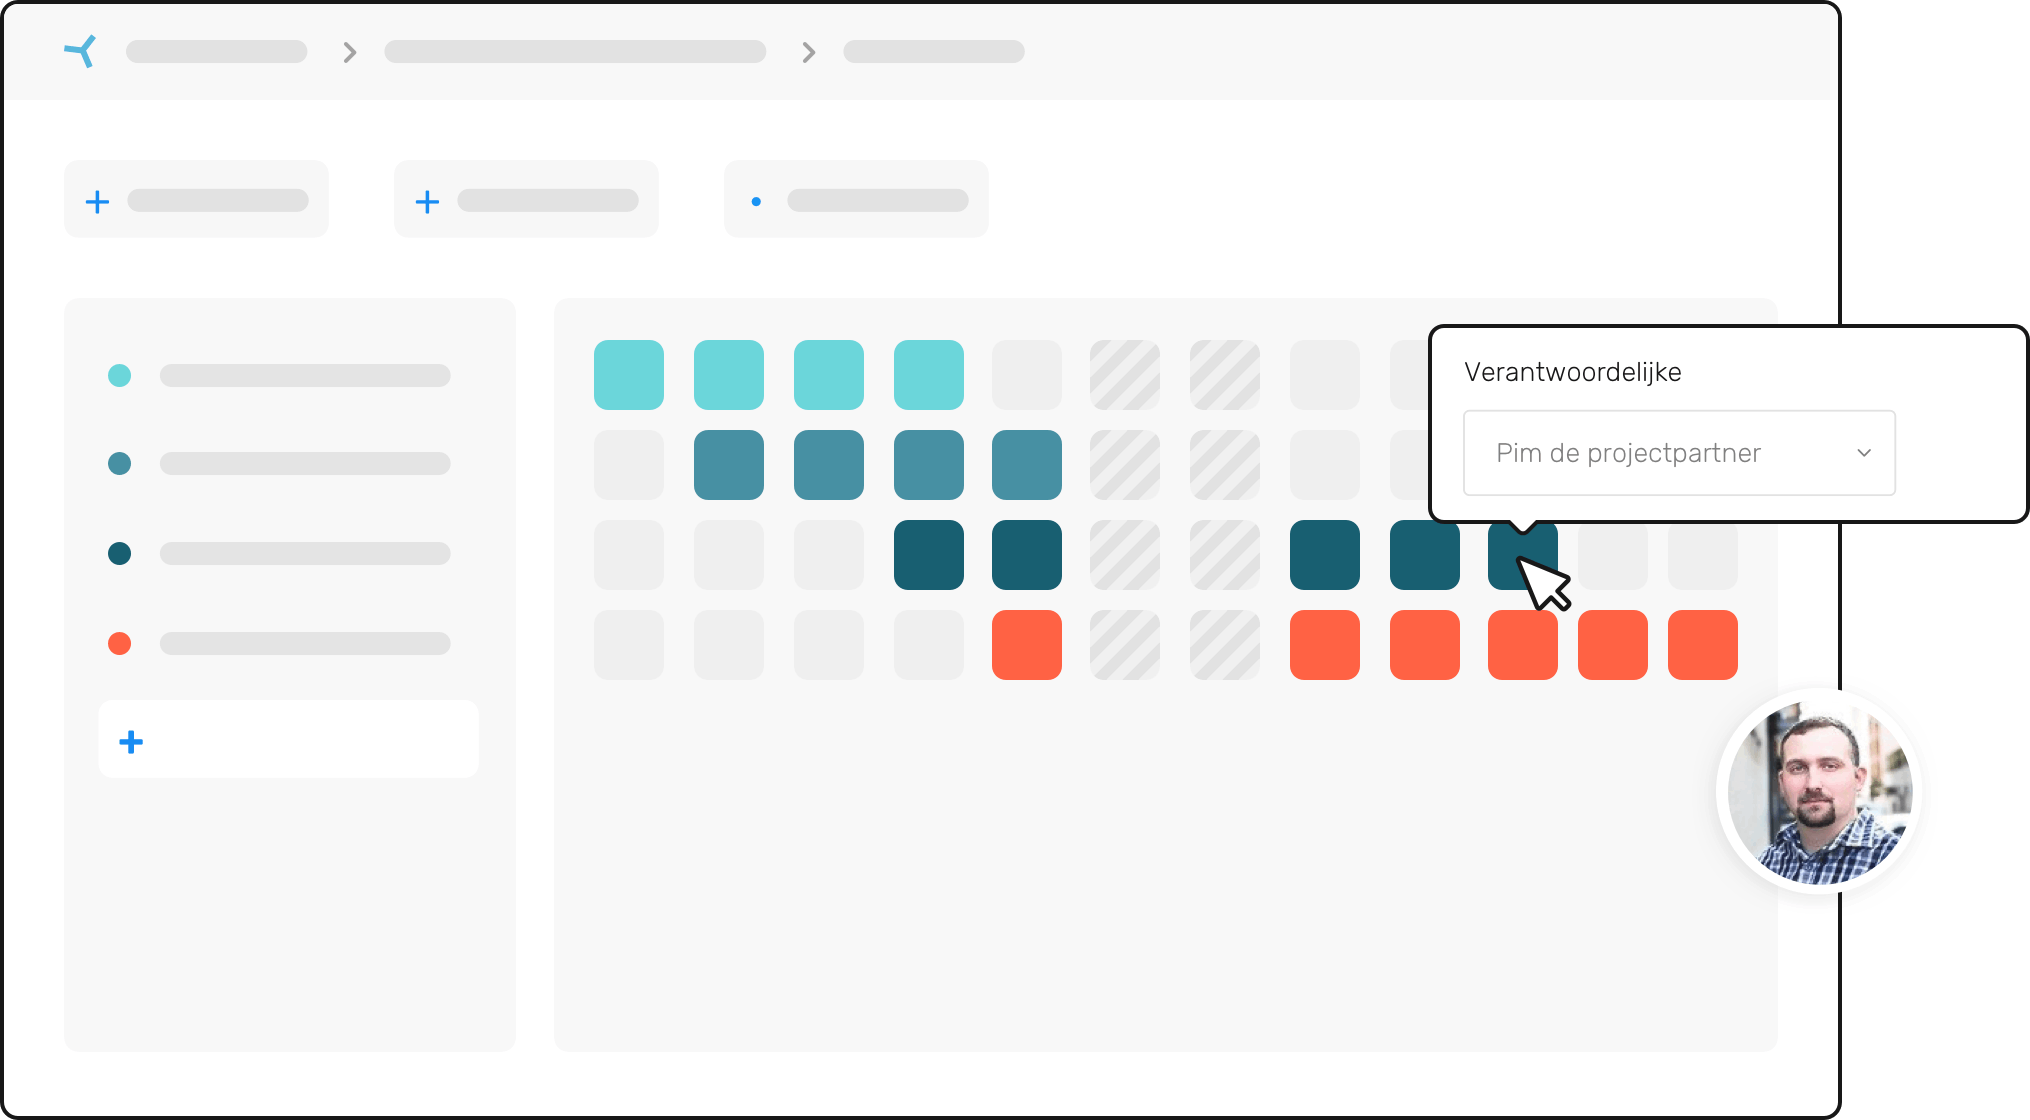Click the dark dot status indicator
The height and width of the screenshot is (1120, 2030).
120,553
